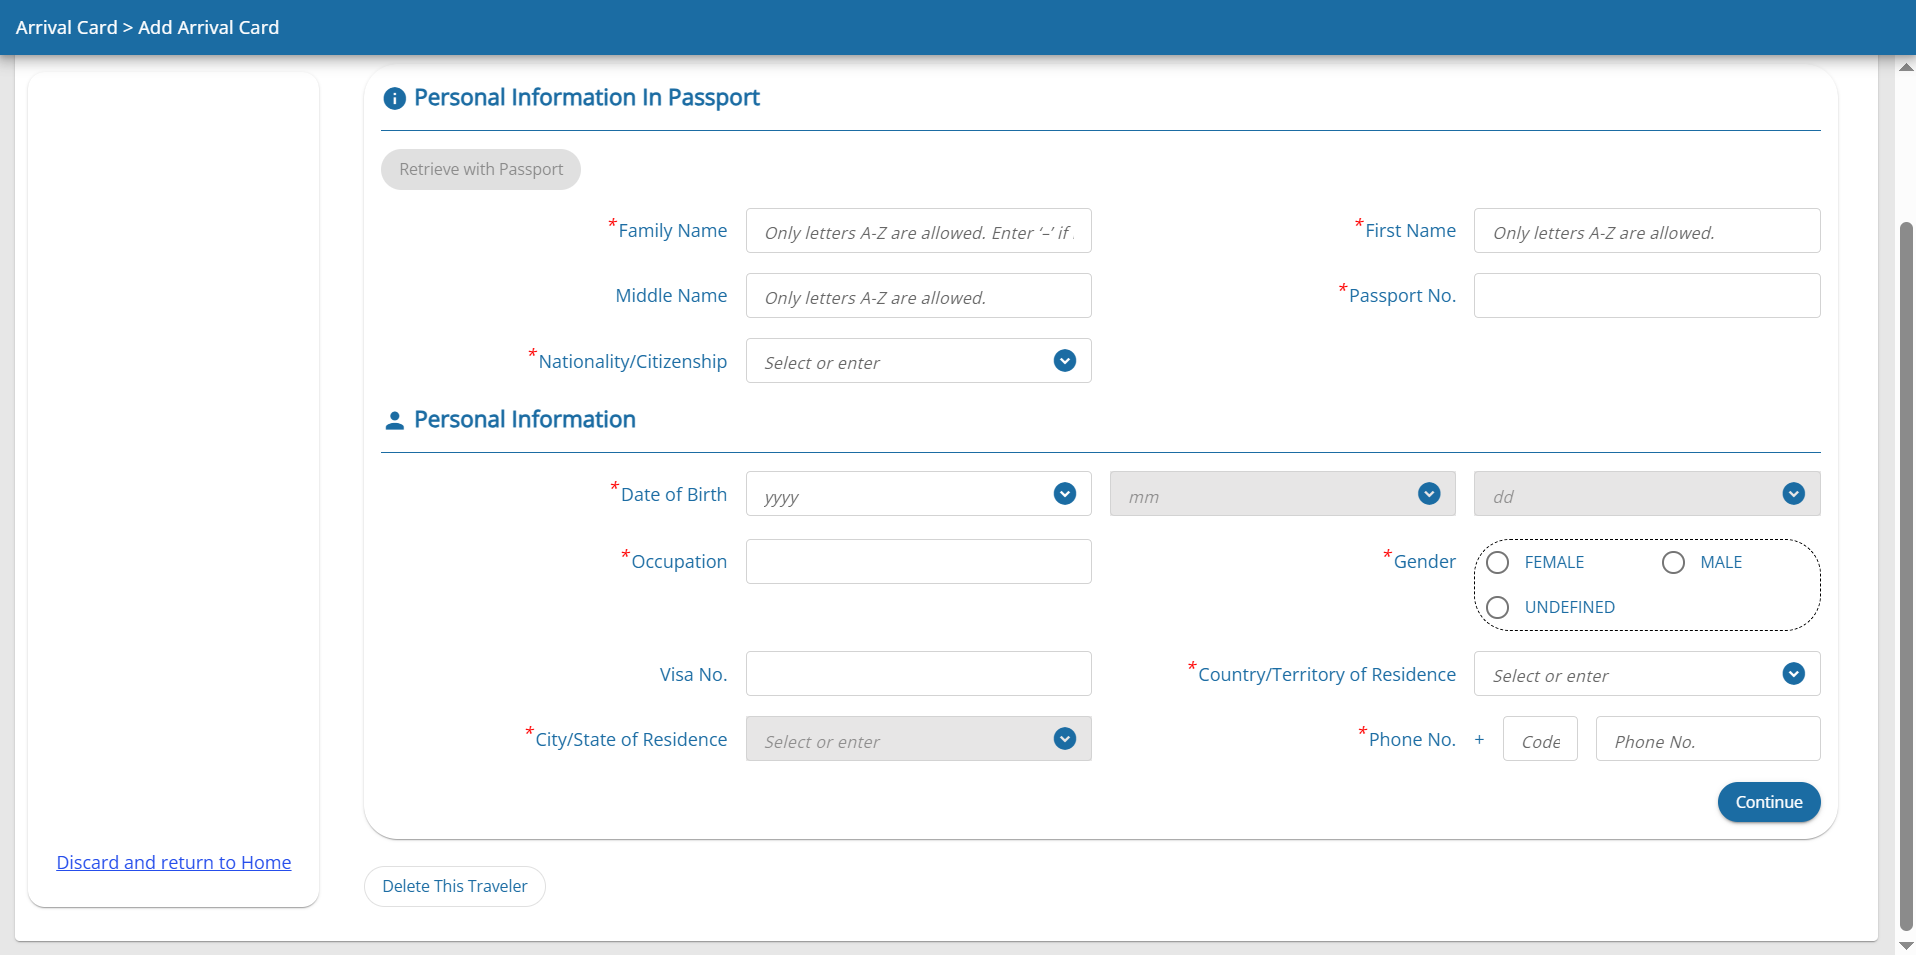Image resolution: width=1916 pixels, height=955 pixels.
Task: Click the Passport No. input field
Action: [1645, 295]
